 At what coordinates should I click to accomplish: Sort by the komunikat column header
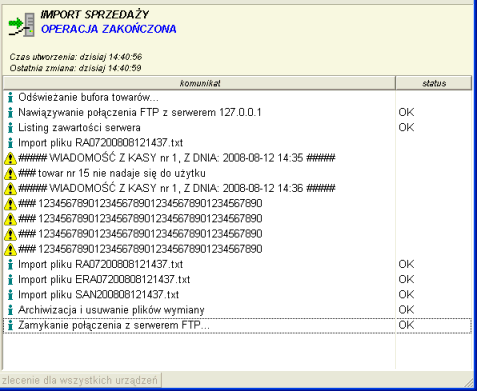click(199, 83)
